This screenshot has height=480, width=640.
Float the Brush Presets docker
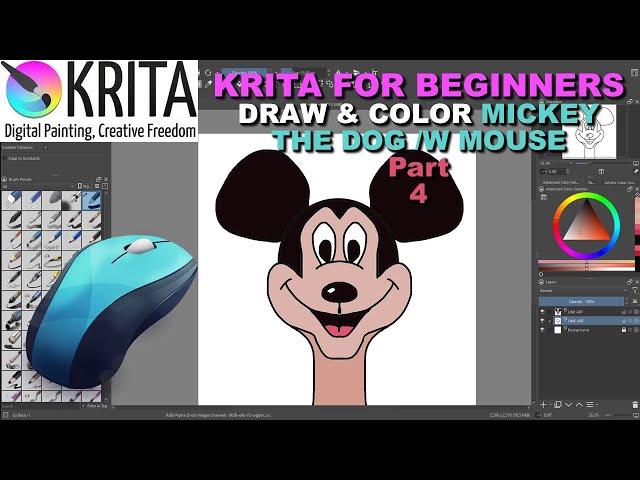[98, 179]
